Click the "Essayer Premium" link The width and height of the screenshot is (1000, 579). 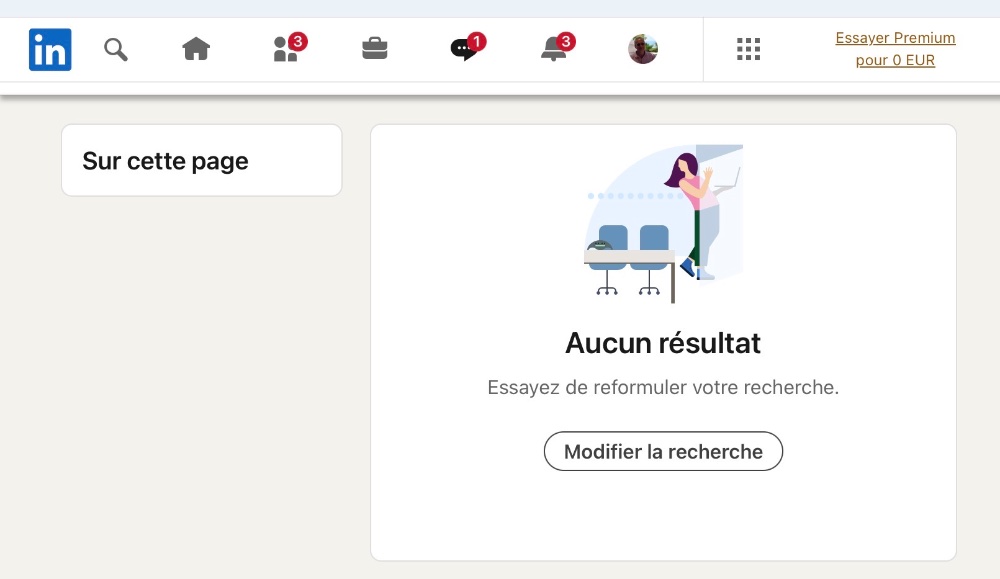pos(895,38)
